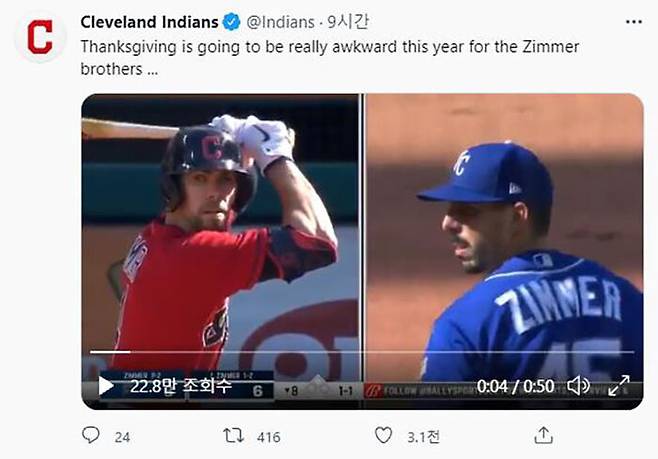Click the 416 retweet count

coord(268,437)
